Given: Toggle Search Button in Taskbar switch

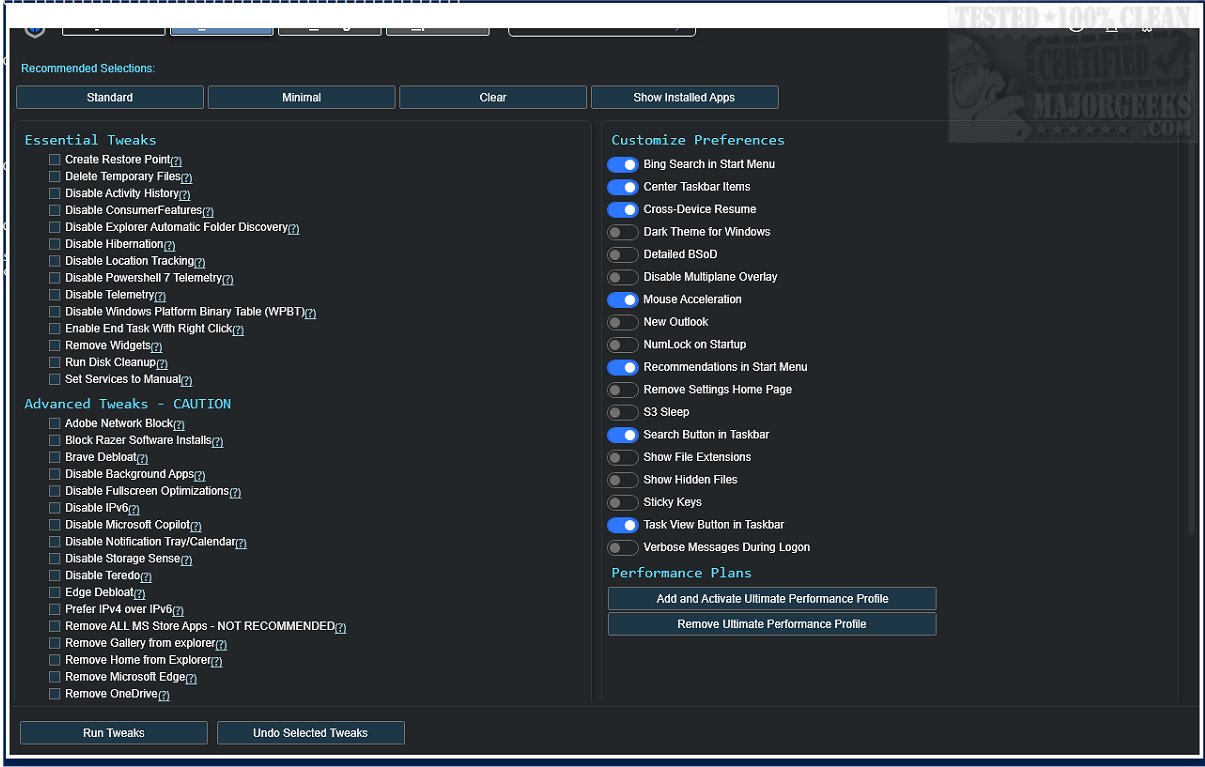Looking at the screenshot, I should point(623,435).
